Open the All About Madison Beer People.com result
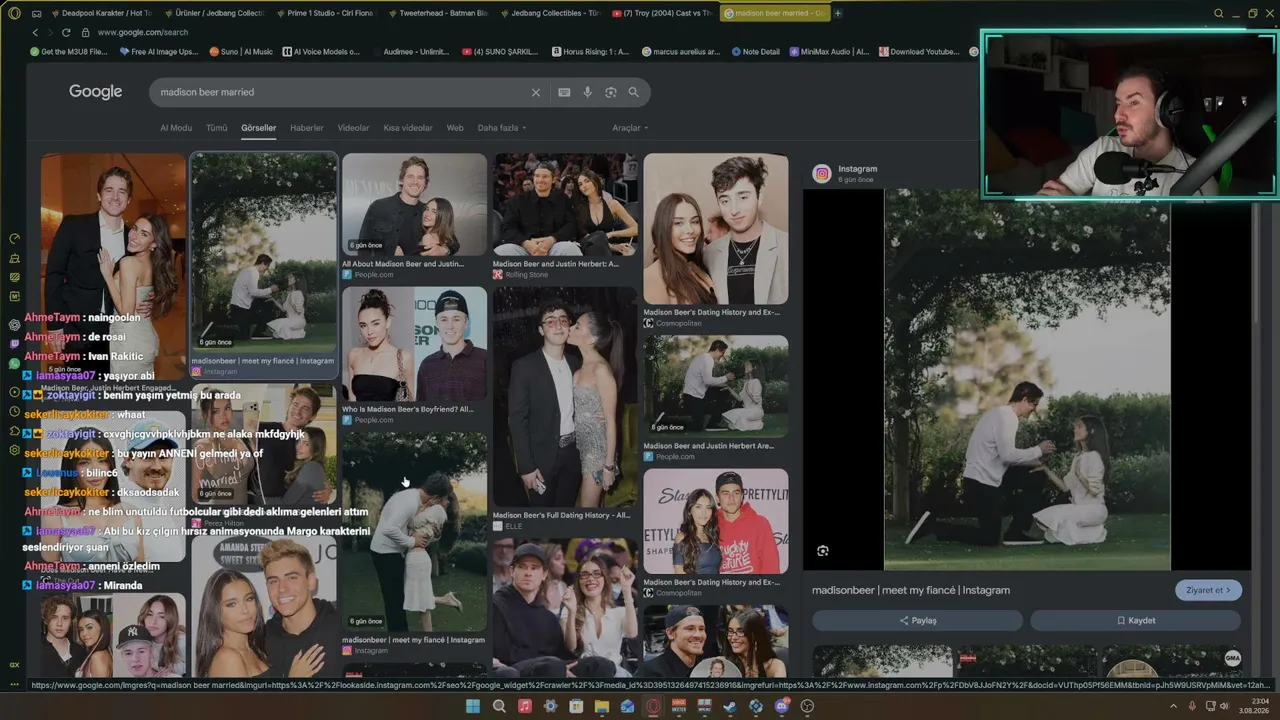Viewport: 1280px width, 720px height. (x=414, y=216)
